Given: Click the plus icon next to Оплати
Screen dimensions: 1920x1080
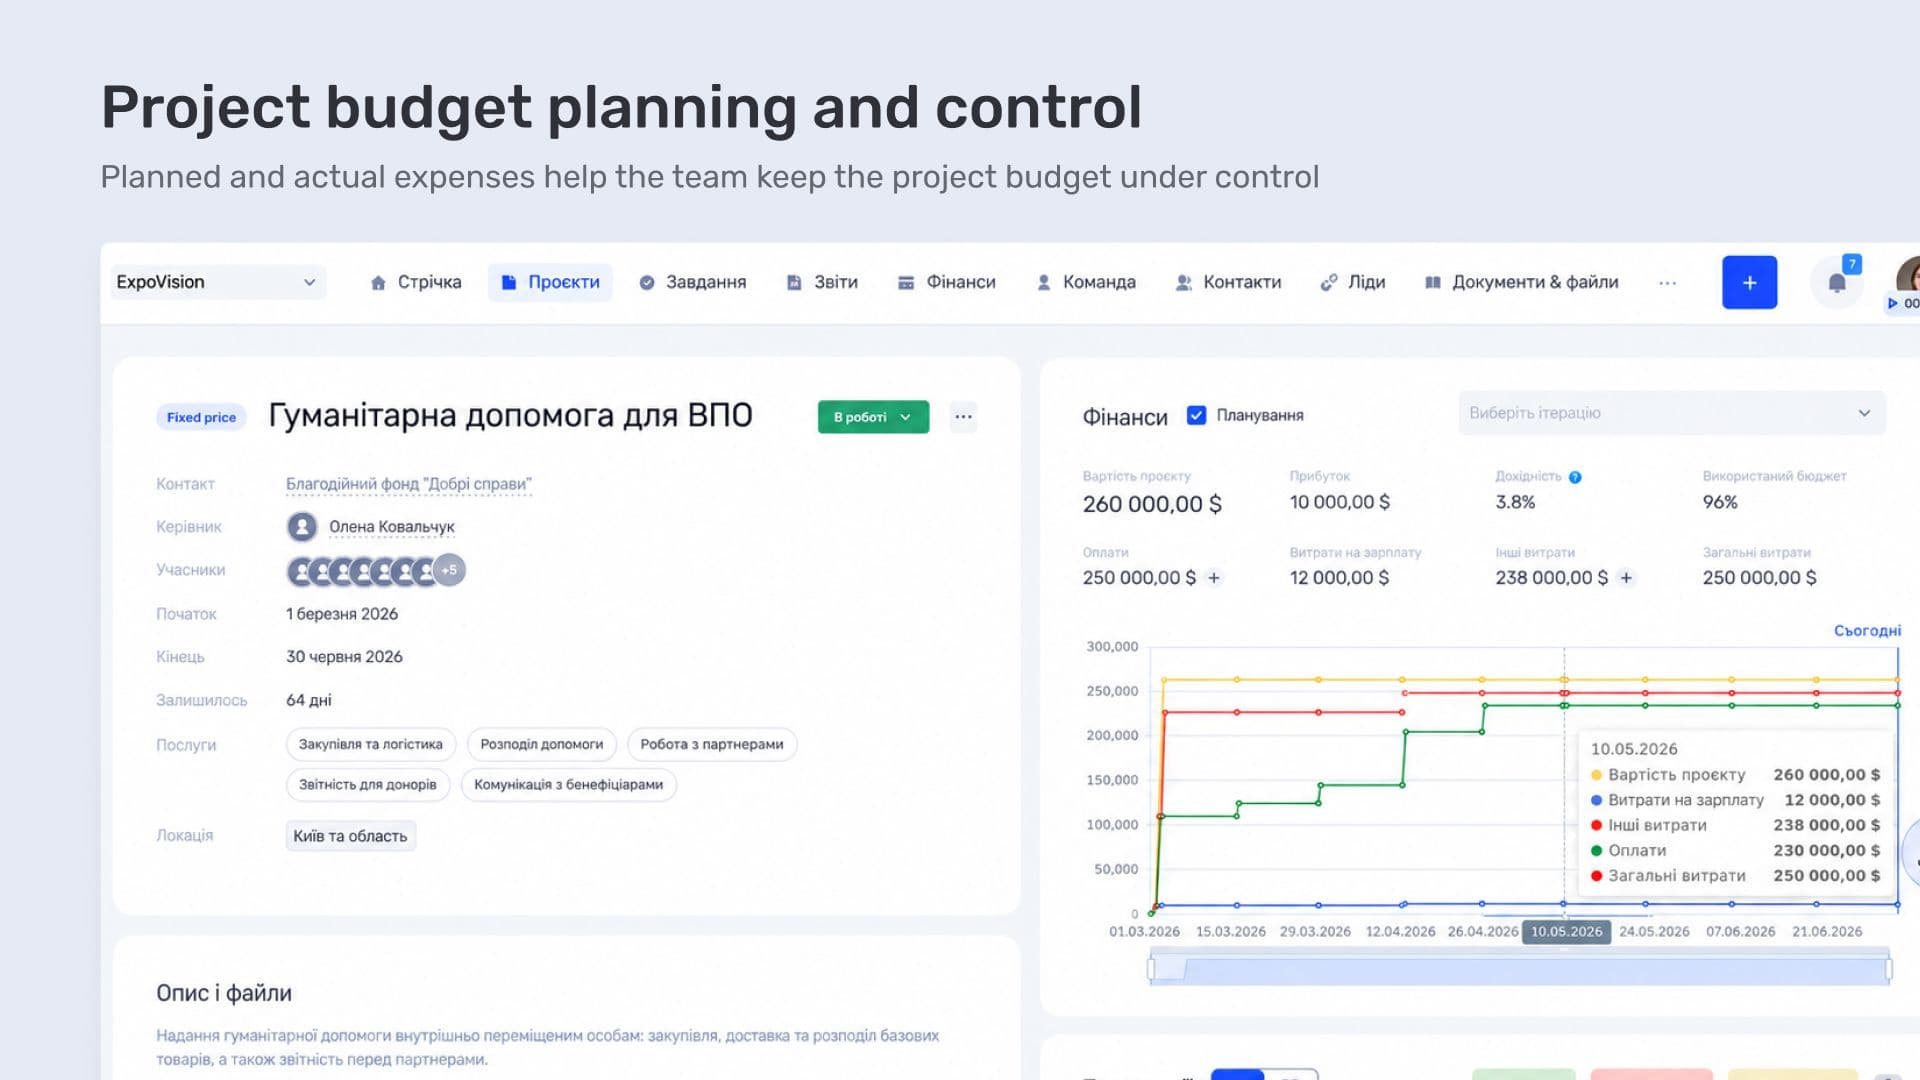Looking at the screenshot, I should [x=1214, y=578].
